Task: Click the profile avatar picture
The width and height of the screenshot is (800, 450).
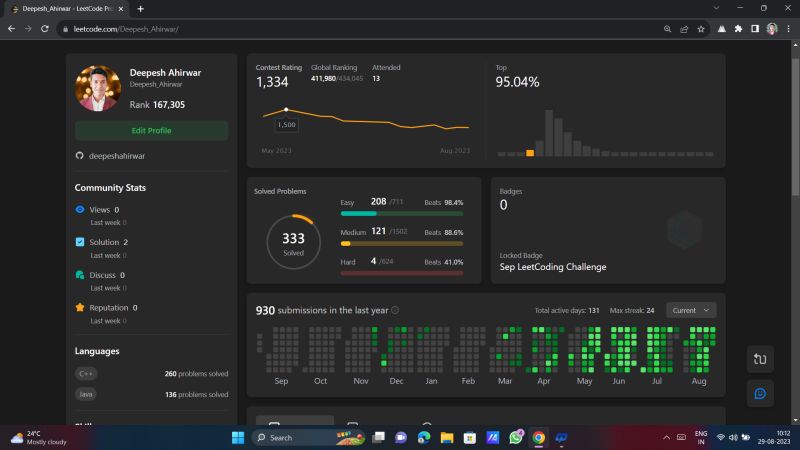Action: point(98,88)
